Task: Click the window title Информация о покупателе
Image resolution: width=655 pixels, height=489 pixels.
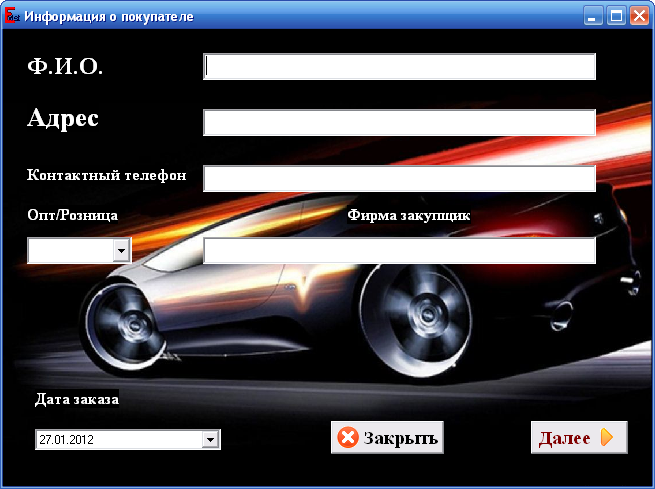Action: pos(109,17)
